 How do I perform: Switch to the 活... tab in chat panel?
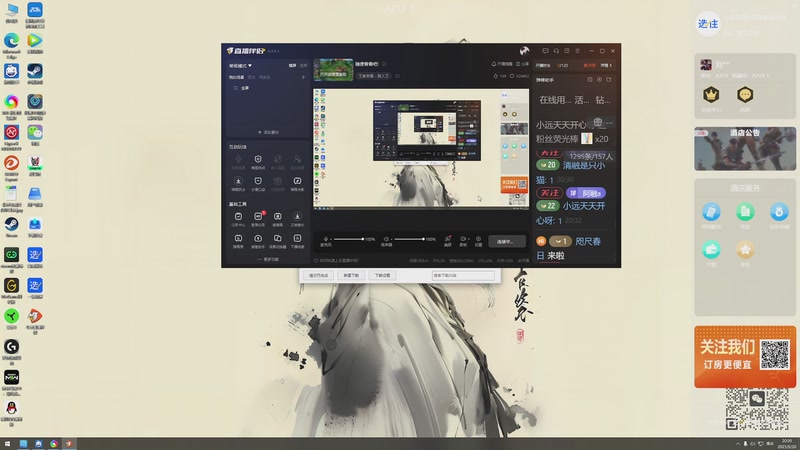point(582,100)
